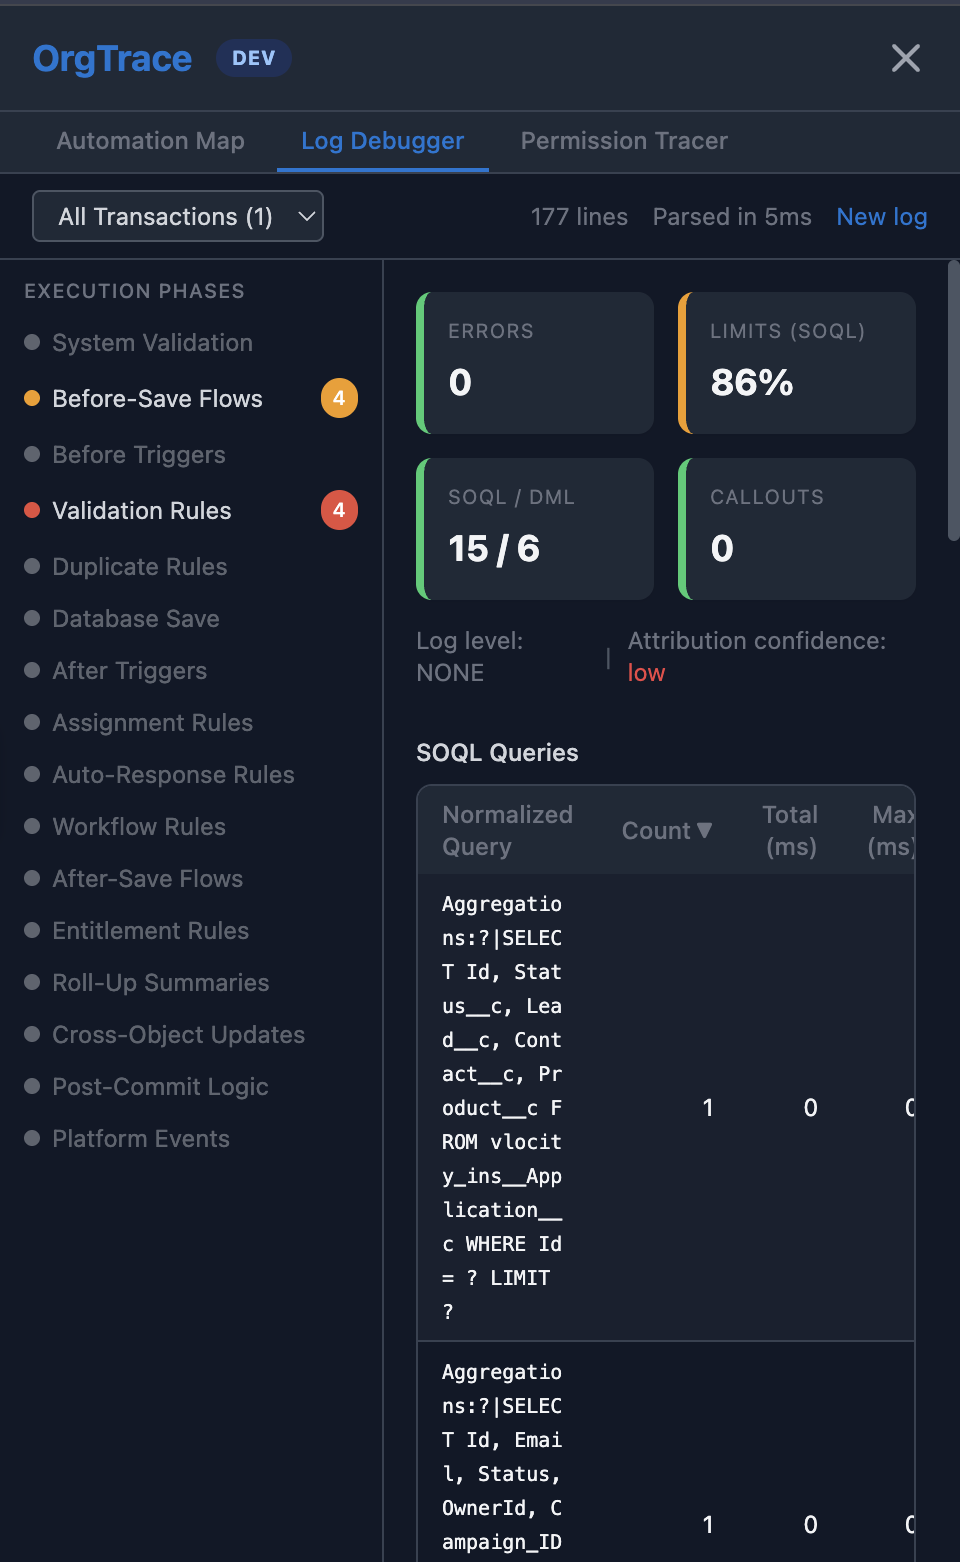The width and height of the screenshot is (960, 1562).
Task: Click the red badge on Validation Rules
Action: [339, 511]
